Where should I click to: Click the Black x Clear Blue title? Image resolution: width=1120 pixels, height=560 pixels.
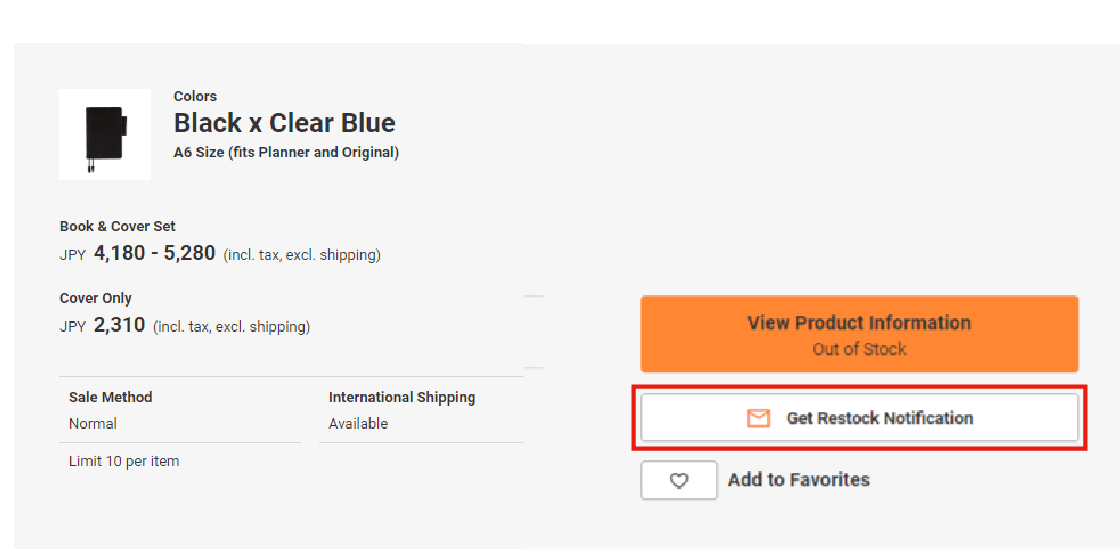pos(285,123)
